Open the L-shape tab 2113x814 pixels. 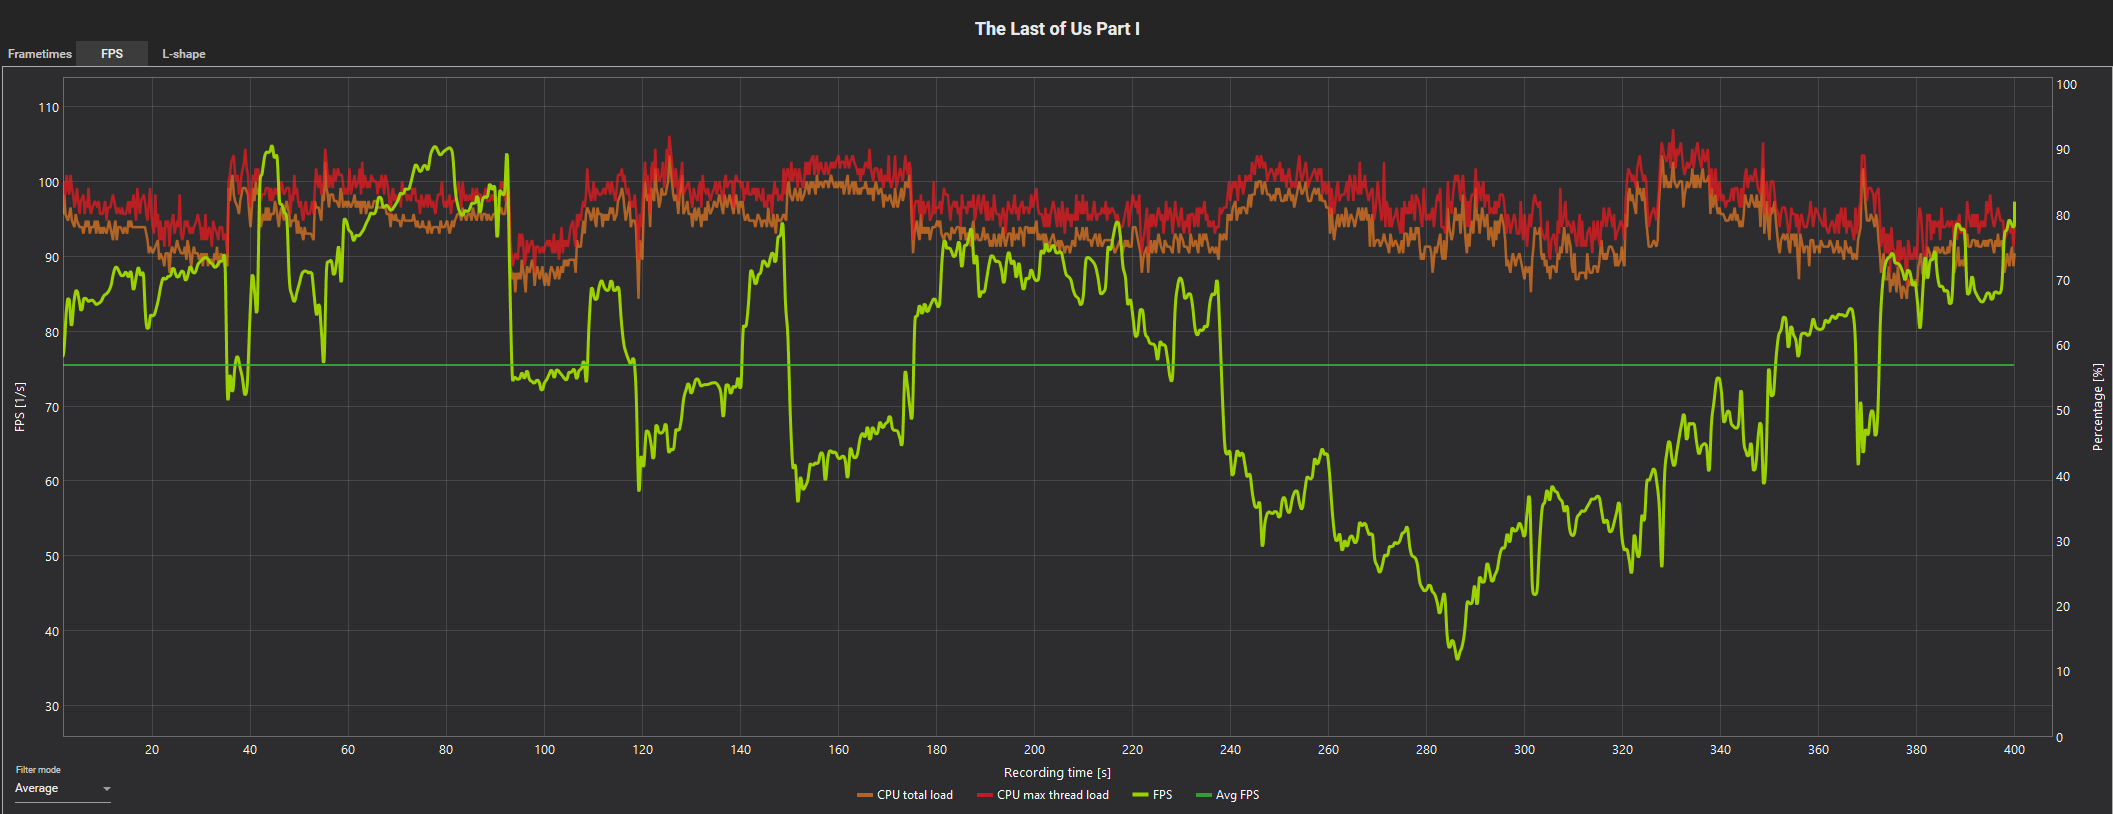[184, 54]
